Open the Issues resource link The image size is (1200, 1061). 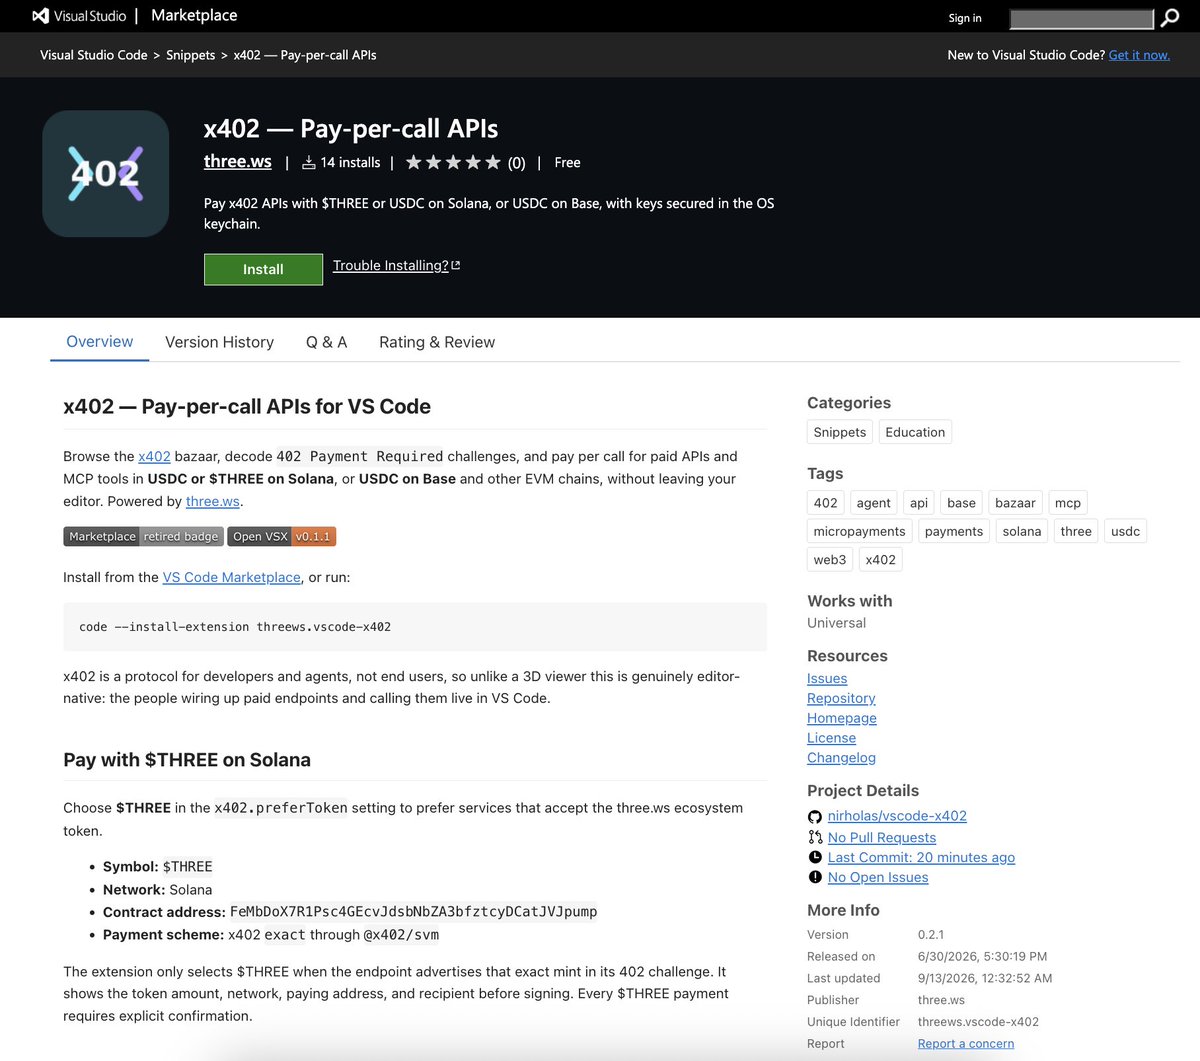click(x=827, y=678)
